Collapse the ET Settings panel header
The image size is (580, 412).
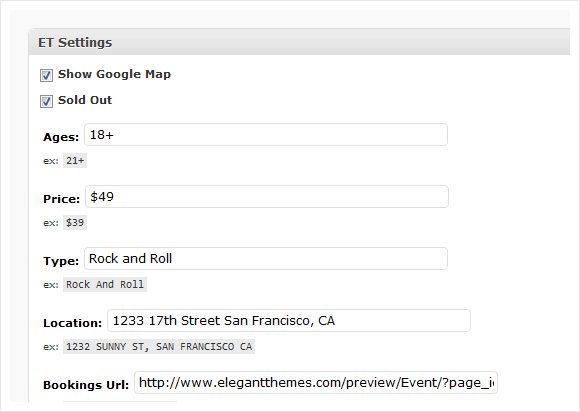pyautogui.click(x=299, y=42)
